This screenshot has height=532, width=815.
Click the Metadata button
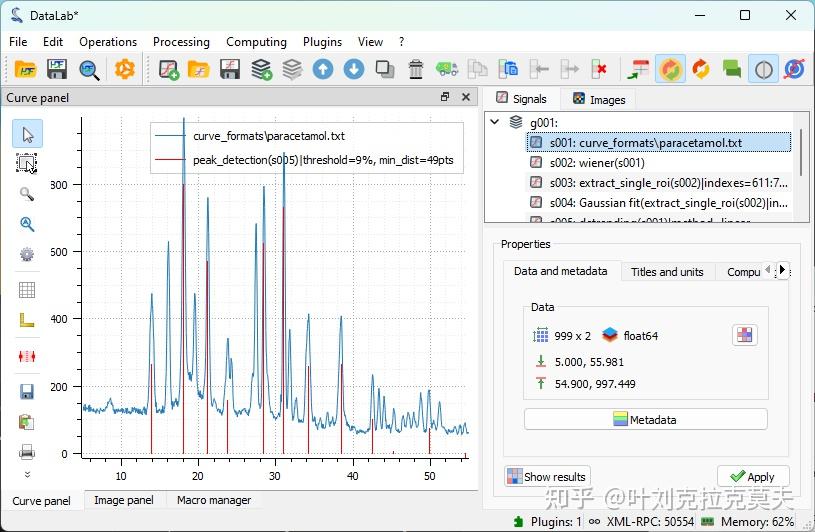[x=646, y=419]
